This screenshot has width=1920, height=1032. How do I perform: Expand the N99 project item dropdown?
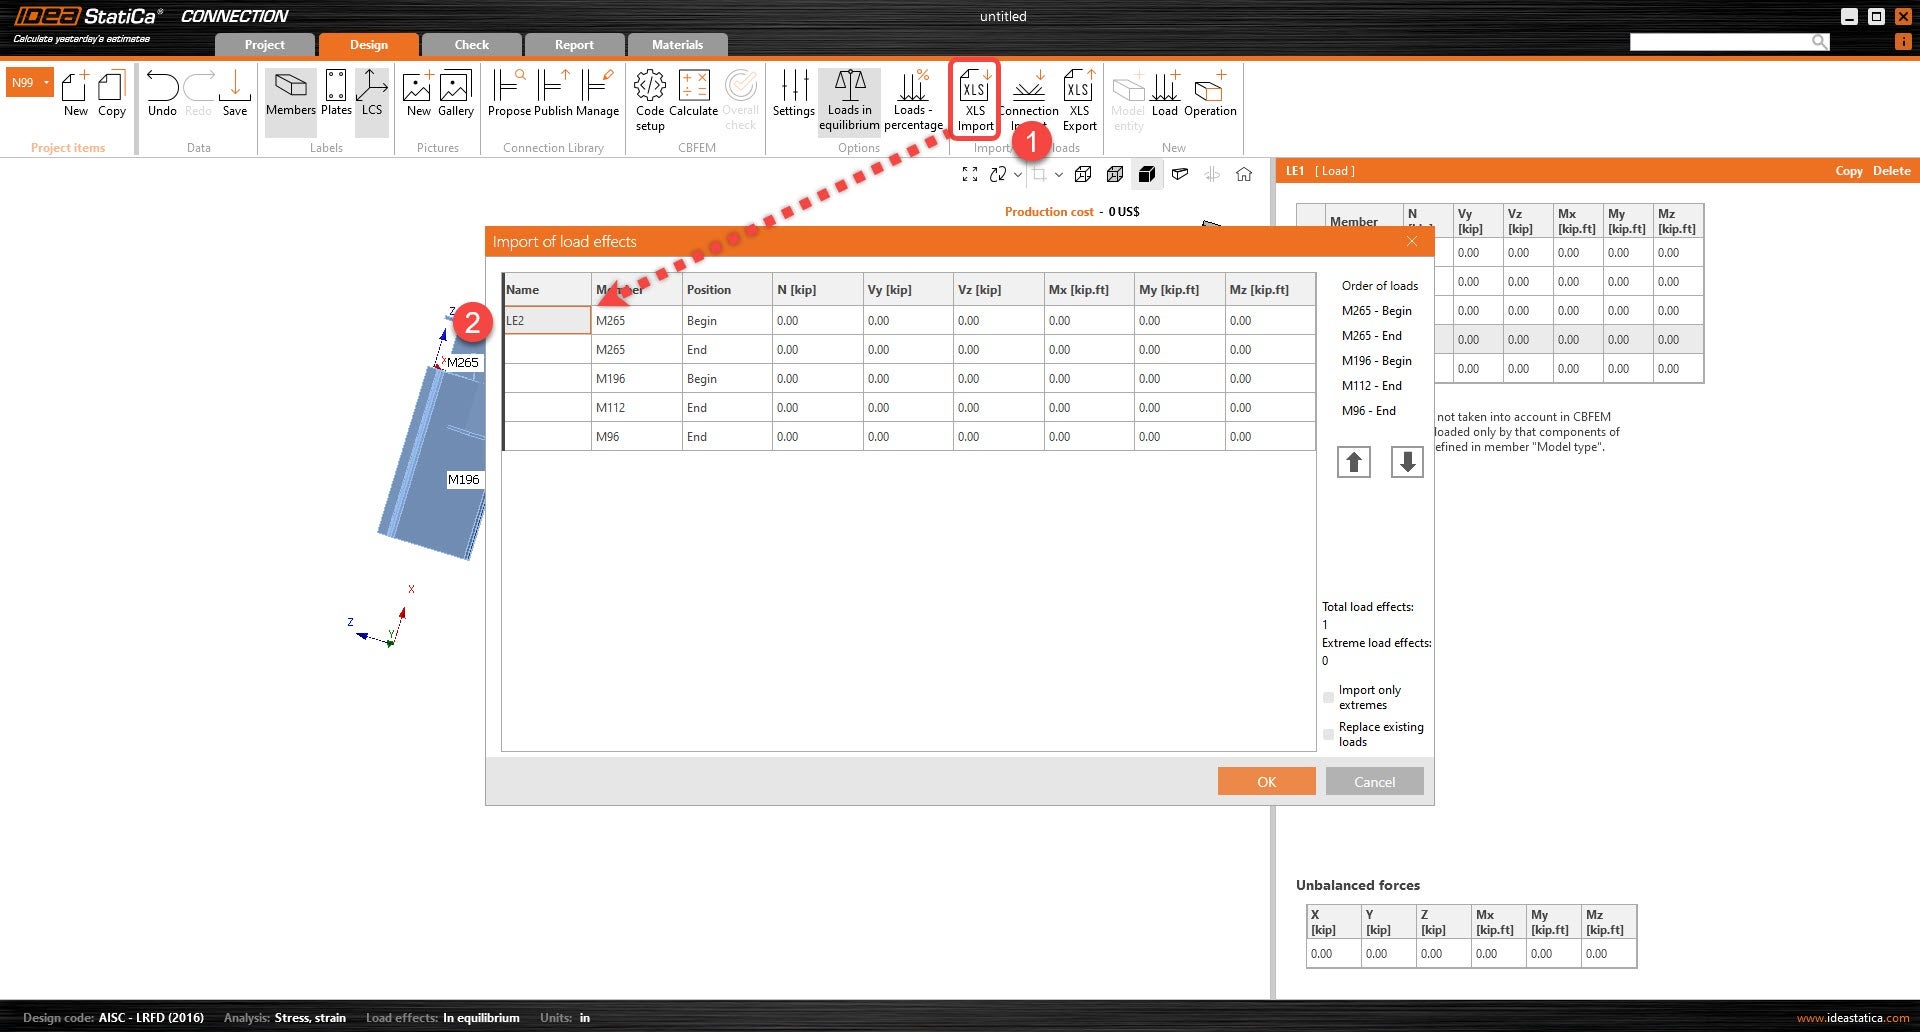pyautogui.click(x=46, y=82)
